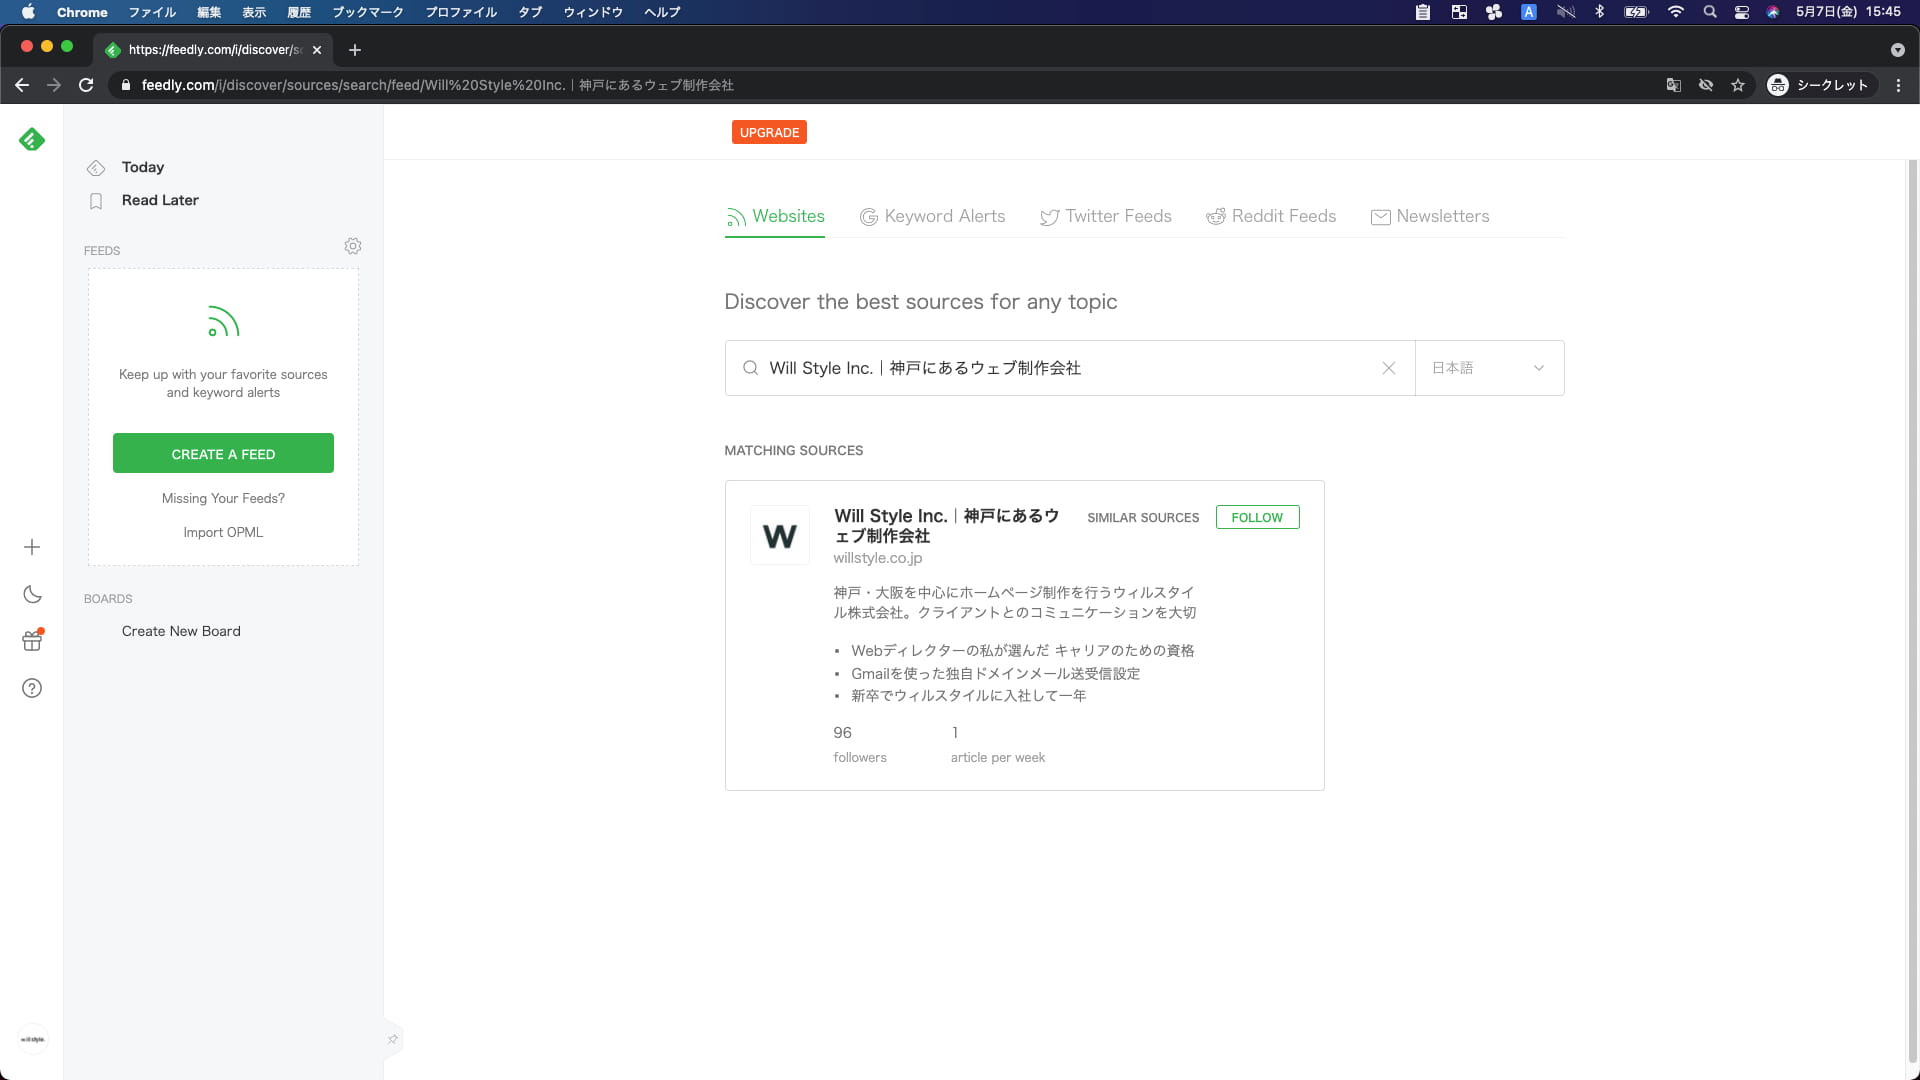Open the gift box icon in sidebar

point(32,640)
